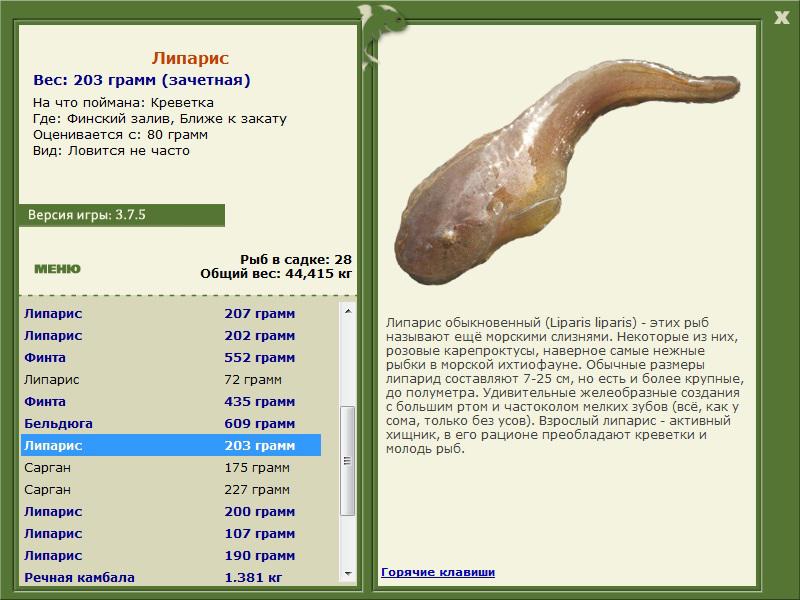Select the Бельдюга 609 грамм row
This screenshot has height=600, width=800.
(x=171, y=423)
